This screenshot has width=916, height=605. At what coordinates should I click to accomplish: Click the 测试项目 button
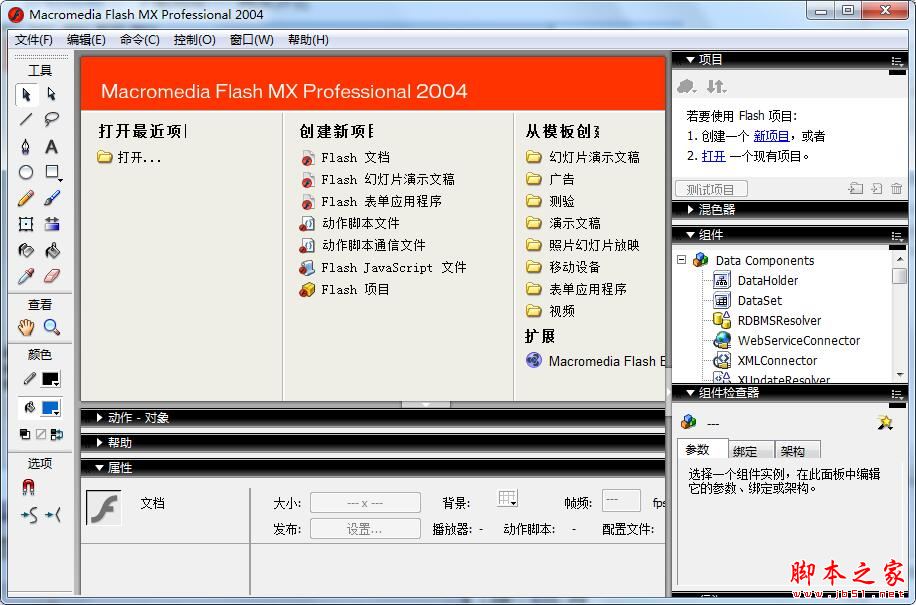click(711, 189)
